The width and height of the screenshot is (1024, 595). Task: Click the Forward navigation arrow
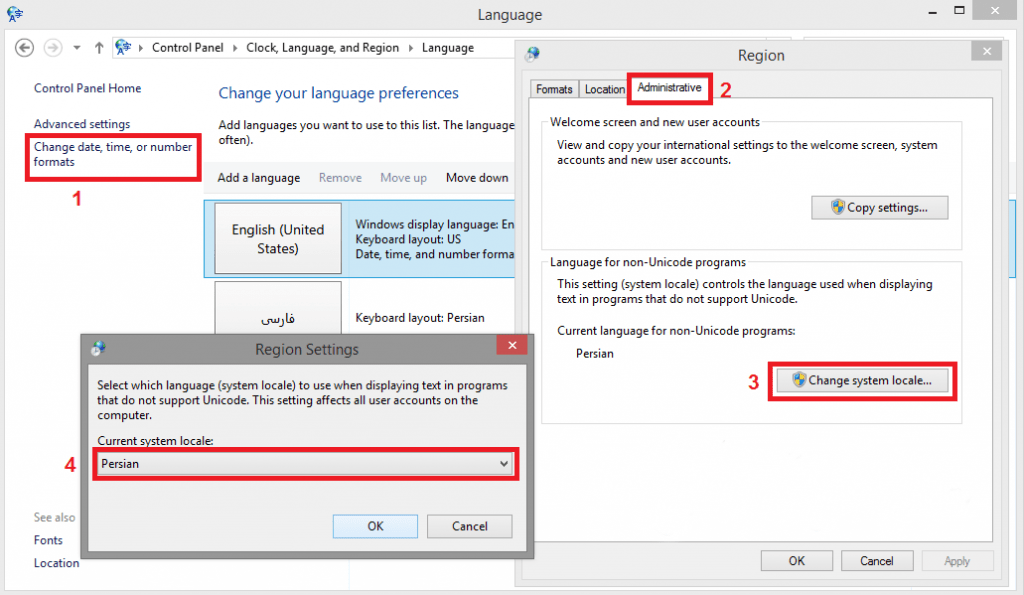tap(53, 48)
